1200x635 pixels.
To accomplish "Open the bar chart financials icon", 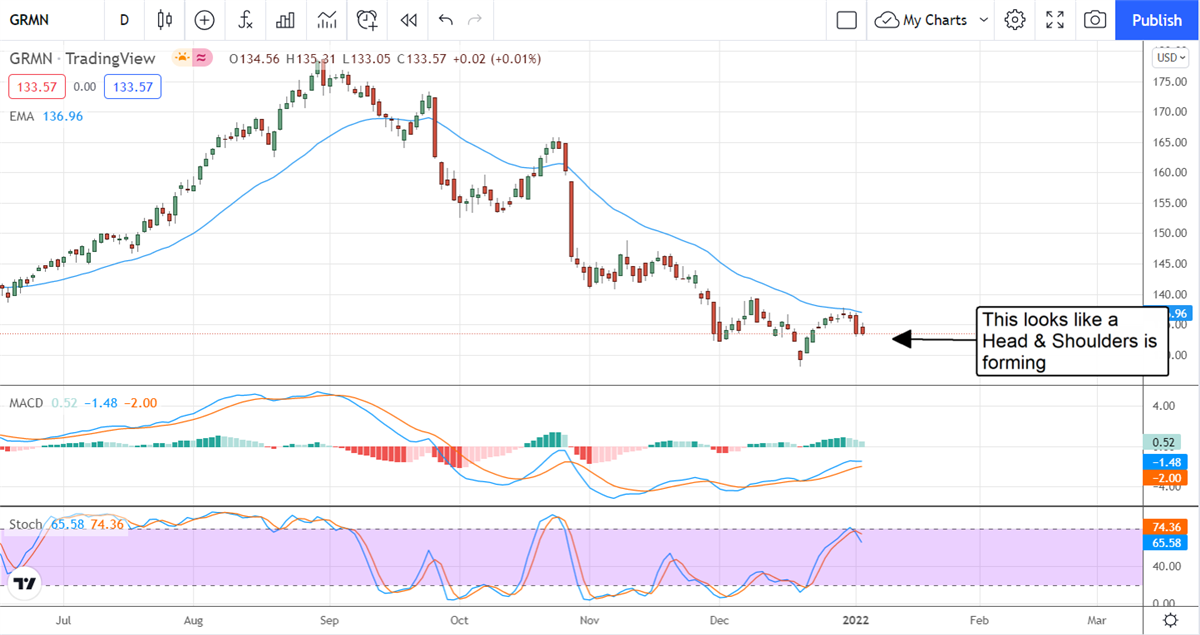I will pyautogui.click(x=286, y=20).
